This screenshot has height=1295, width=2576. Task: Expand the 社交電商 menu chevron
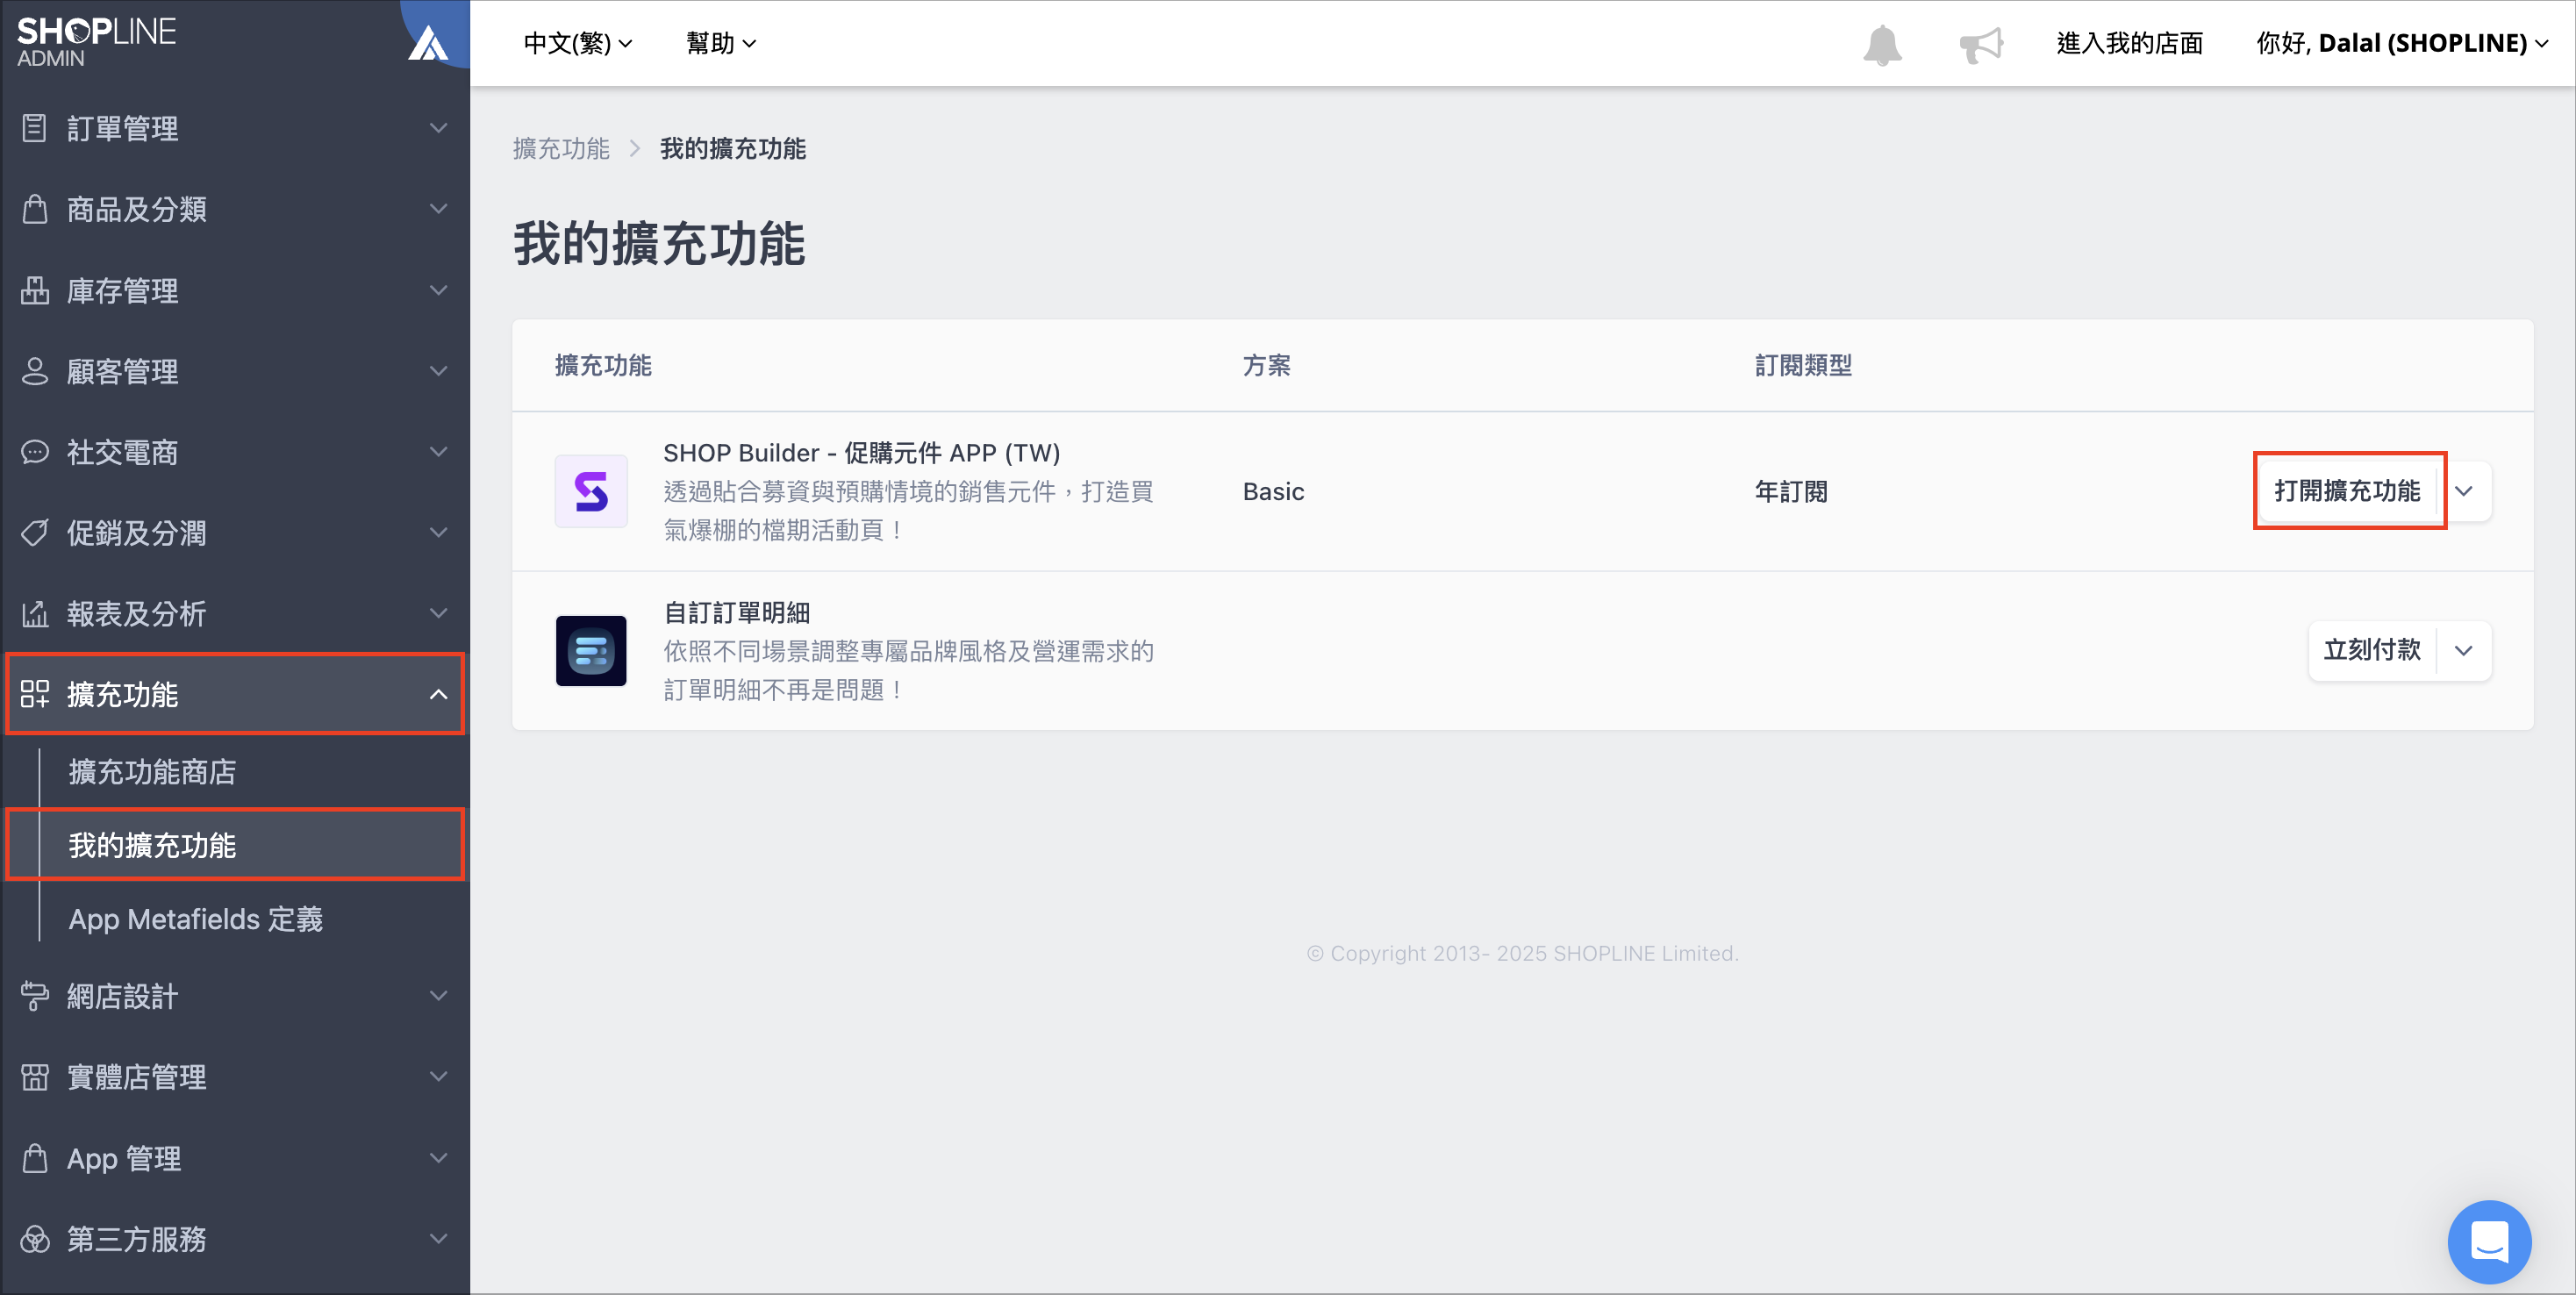438,452
